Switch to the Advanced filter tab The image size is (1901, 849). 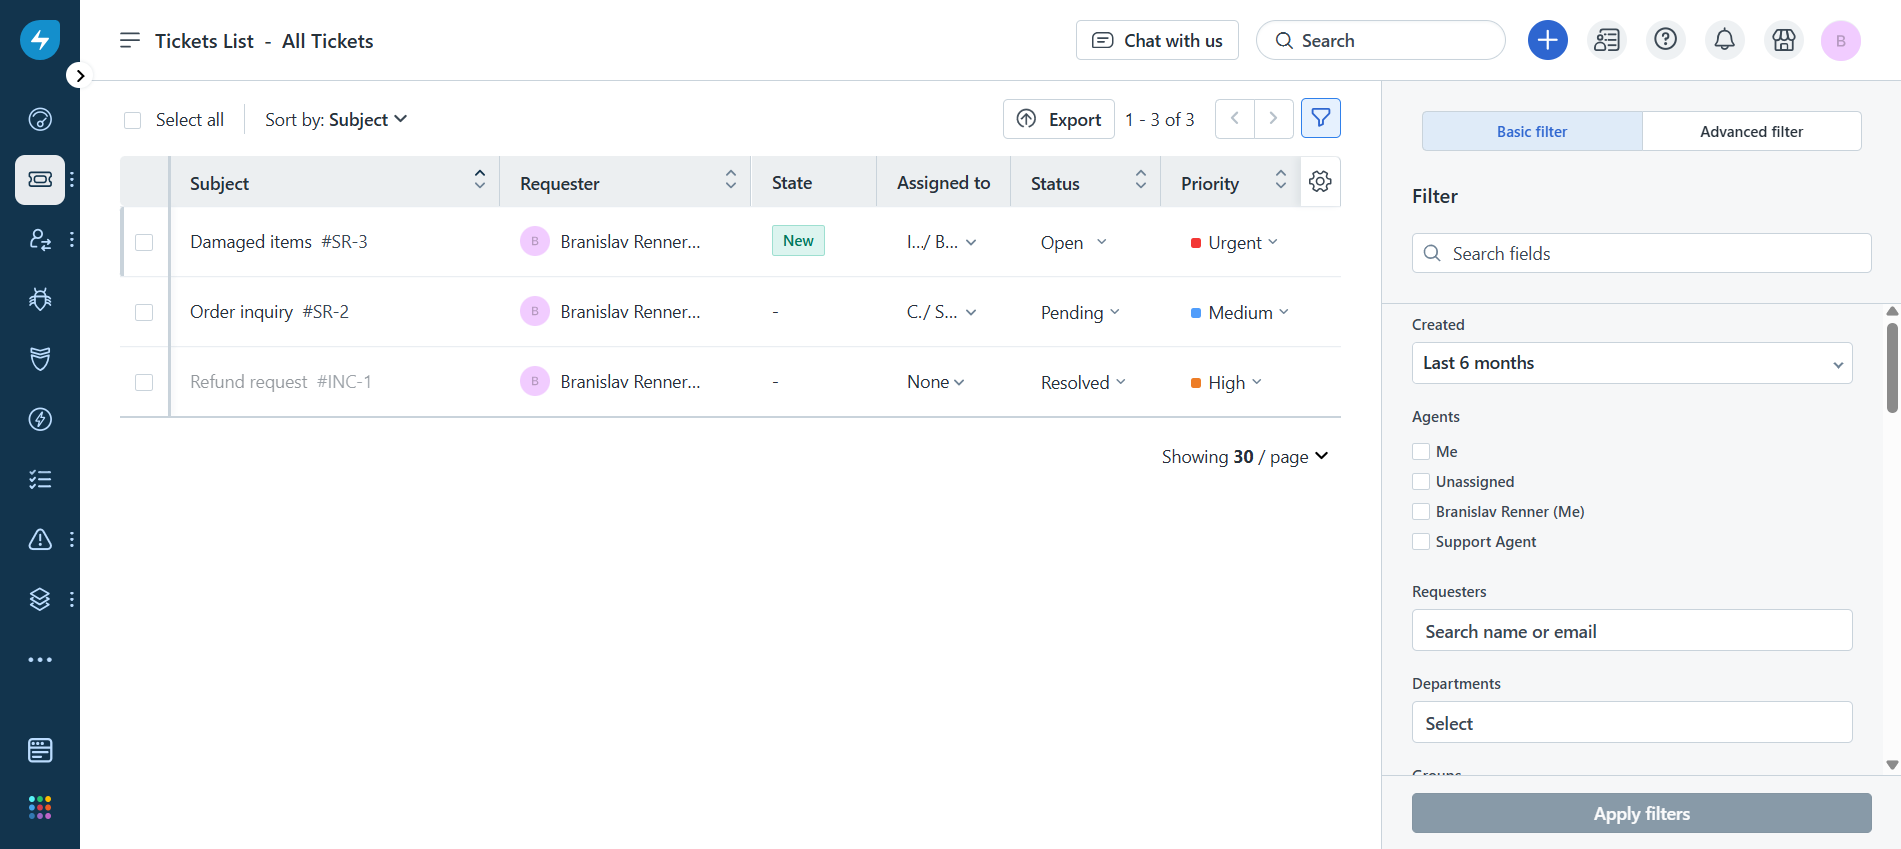pyautogui.click(x=1751, y=132)
